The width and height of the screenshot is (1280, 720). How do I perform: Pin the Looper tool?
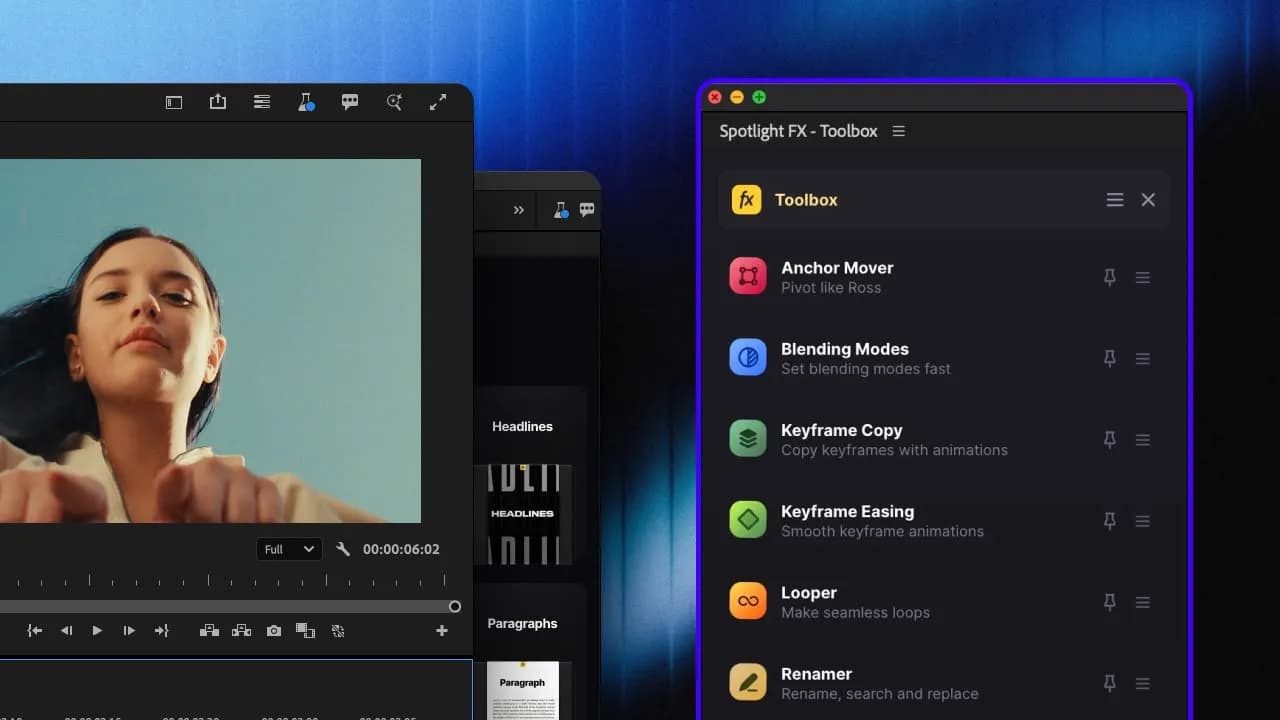coord(1109,602)
